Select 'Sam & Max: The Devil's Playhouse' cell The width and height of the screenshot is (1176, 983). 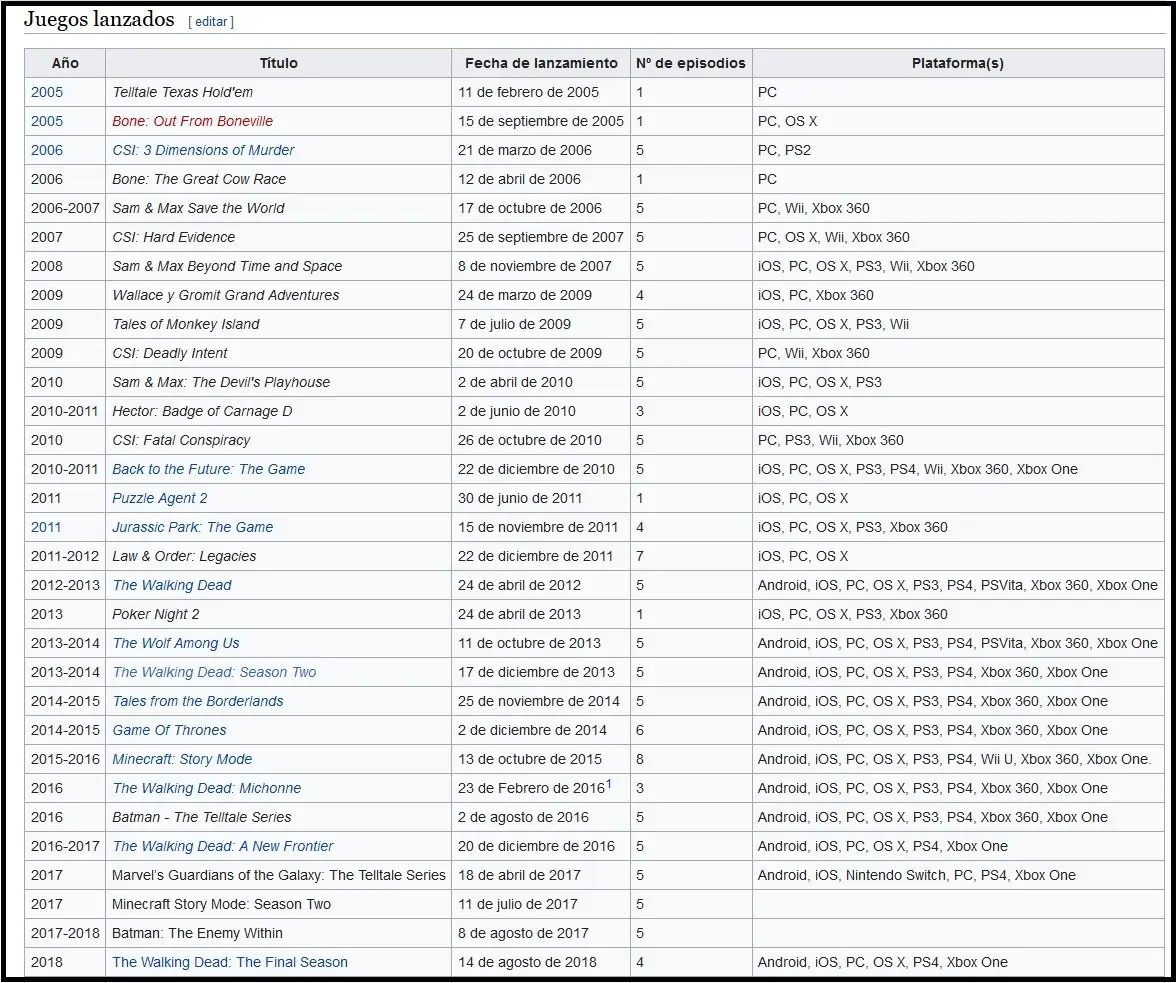(278, 382)
